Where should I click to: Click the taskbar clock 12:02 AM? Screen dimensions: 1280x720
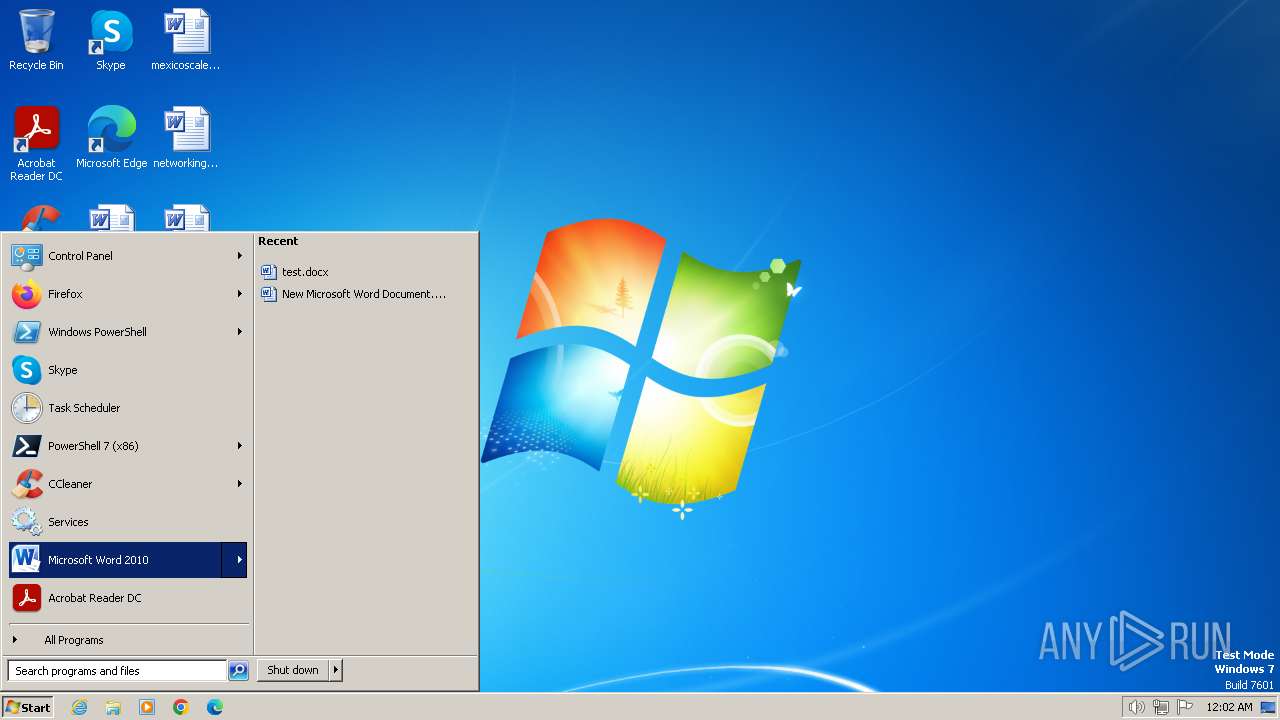[1229, 707]
